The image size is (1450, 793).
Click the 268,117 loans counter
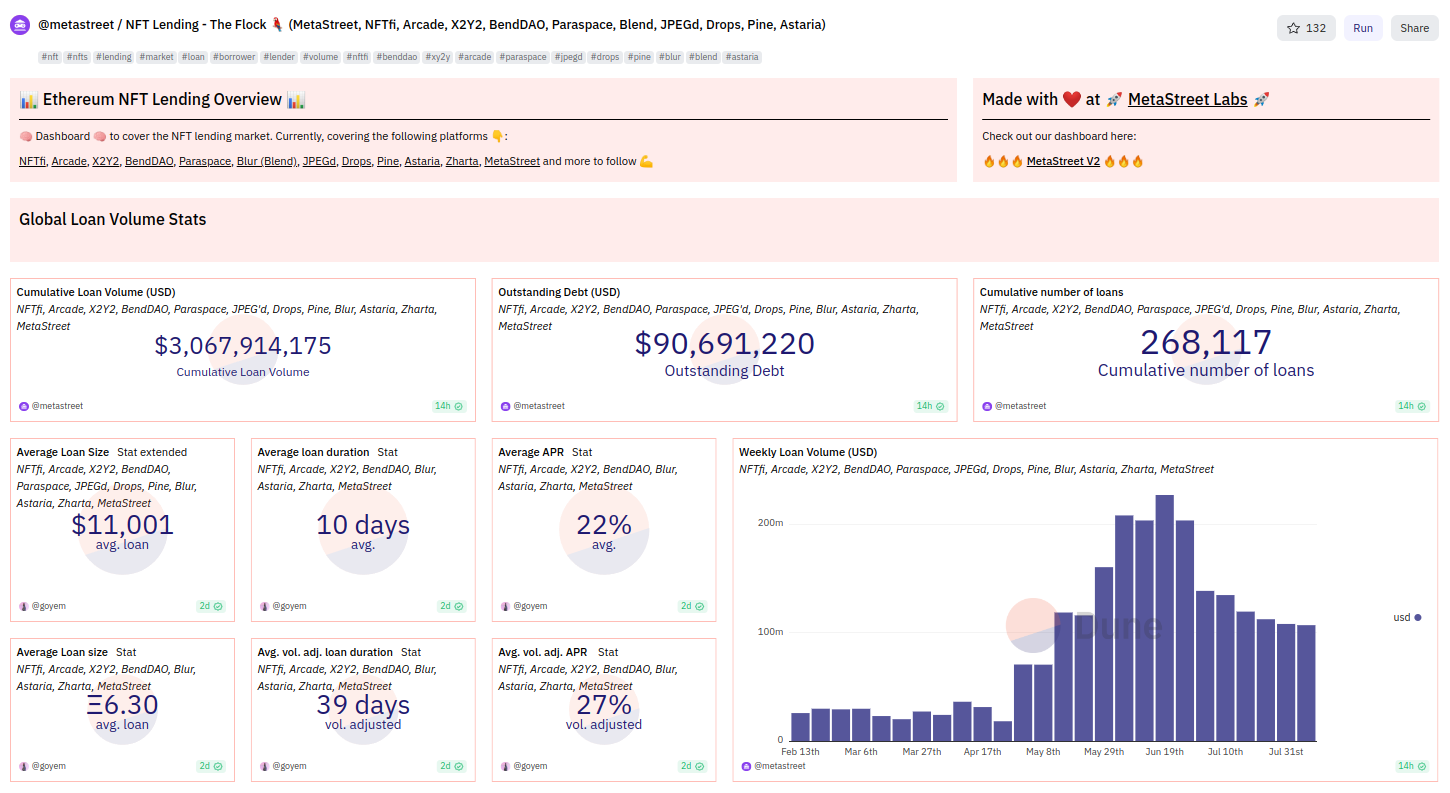(1206, 342)
